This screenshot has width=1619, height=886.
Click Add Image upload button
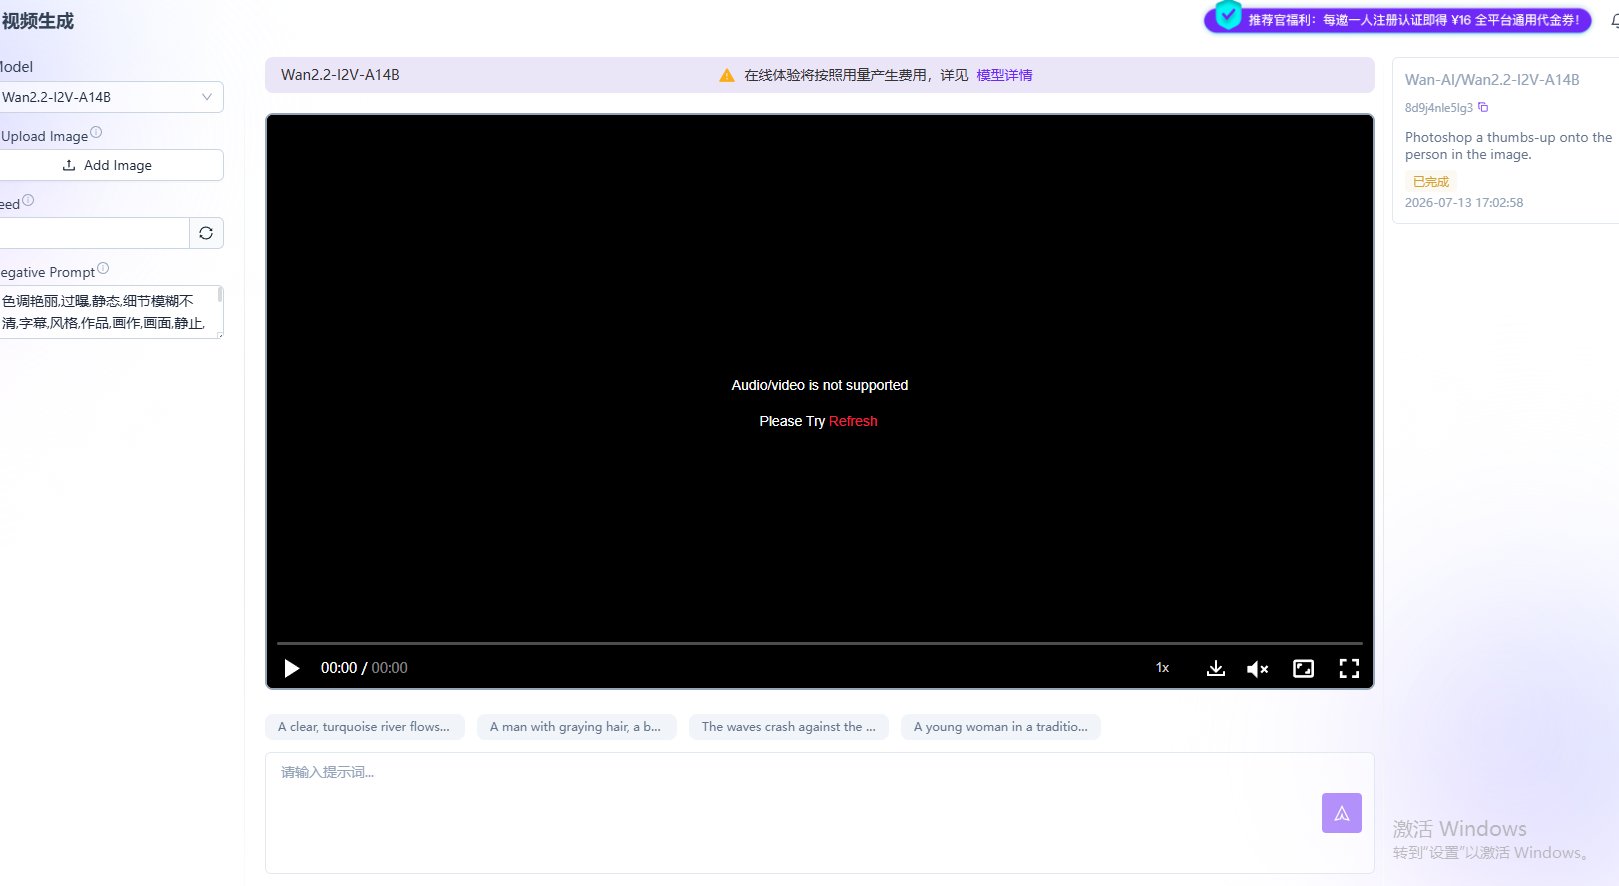pos(110,165)
